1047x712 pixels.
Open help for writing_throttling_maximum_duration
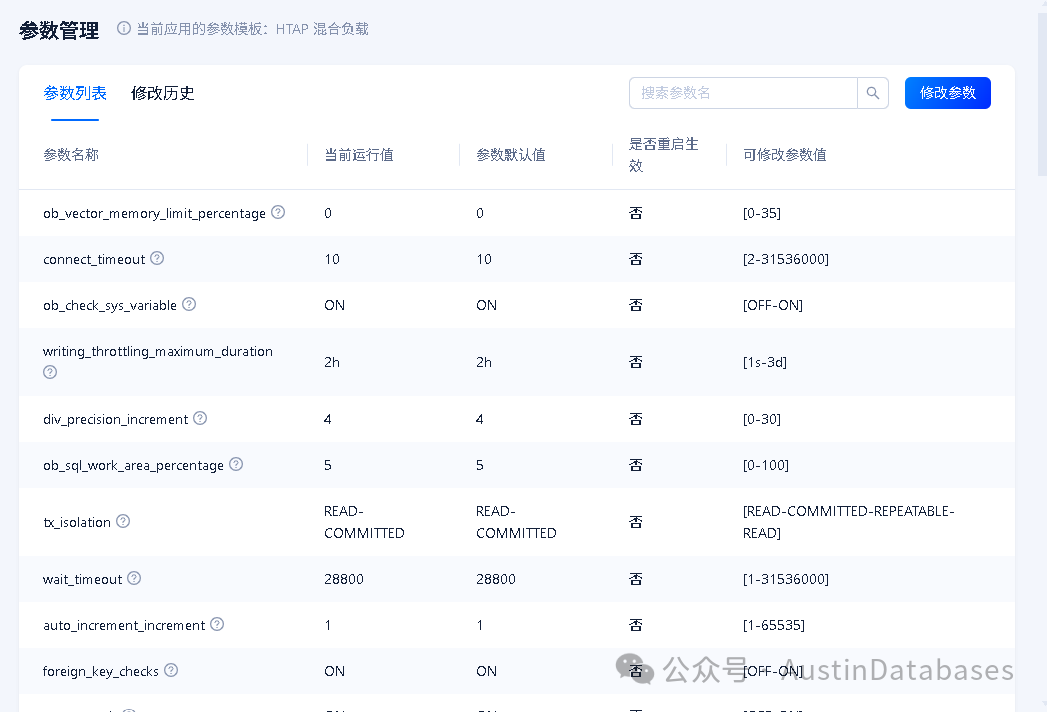click(49, 372)
